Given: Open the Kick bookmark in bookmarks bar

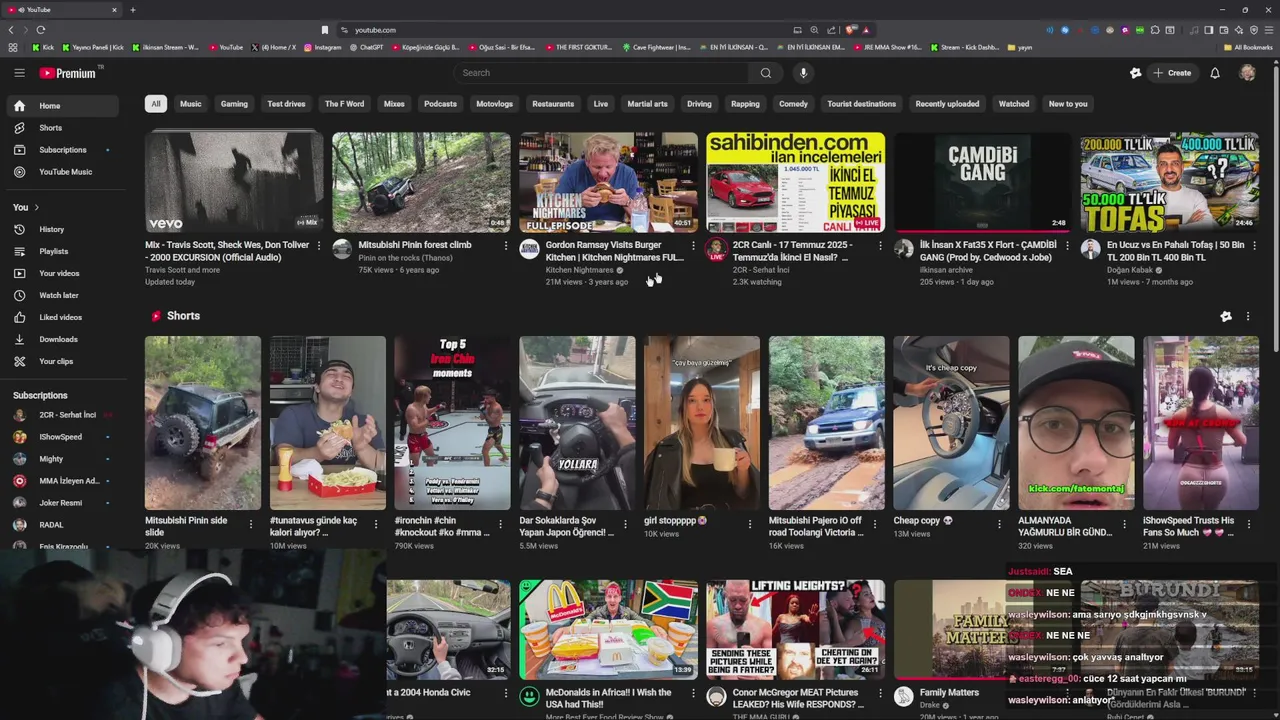Looking at the screenshot, I should 43,47.
